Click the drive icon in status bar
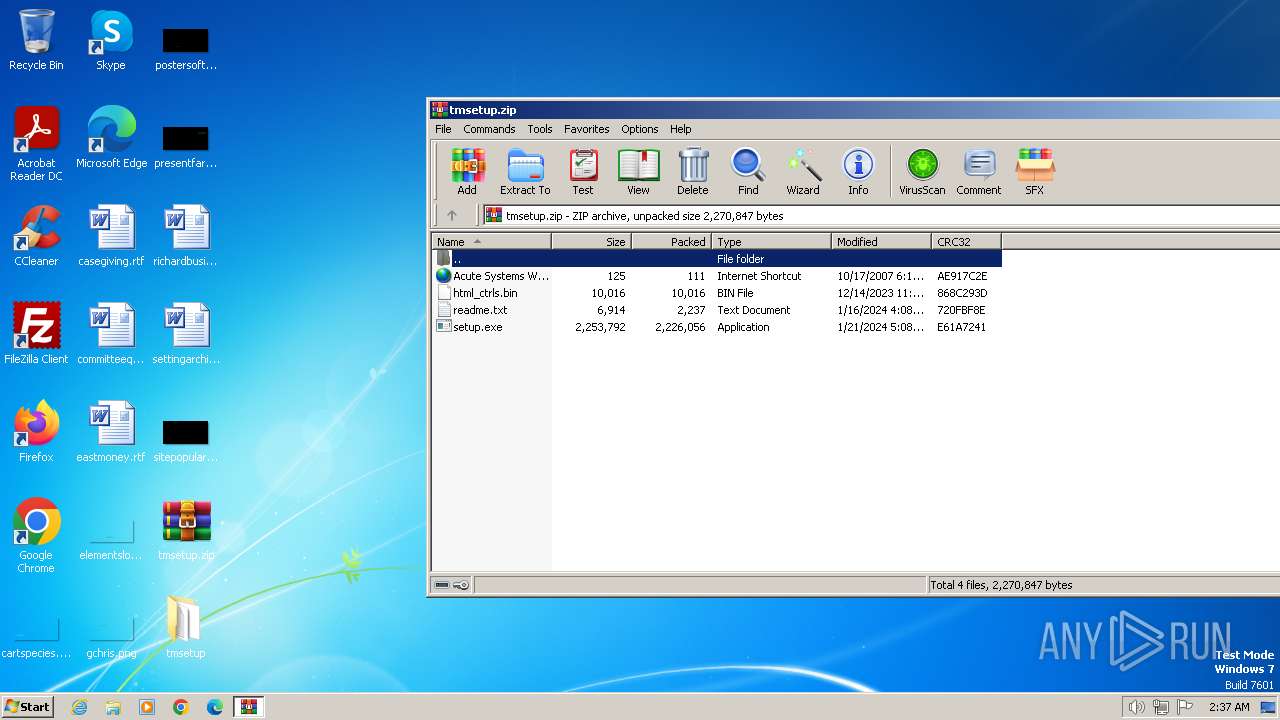1280x720 pixels. click(442, 585)
